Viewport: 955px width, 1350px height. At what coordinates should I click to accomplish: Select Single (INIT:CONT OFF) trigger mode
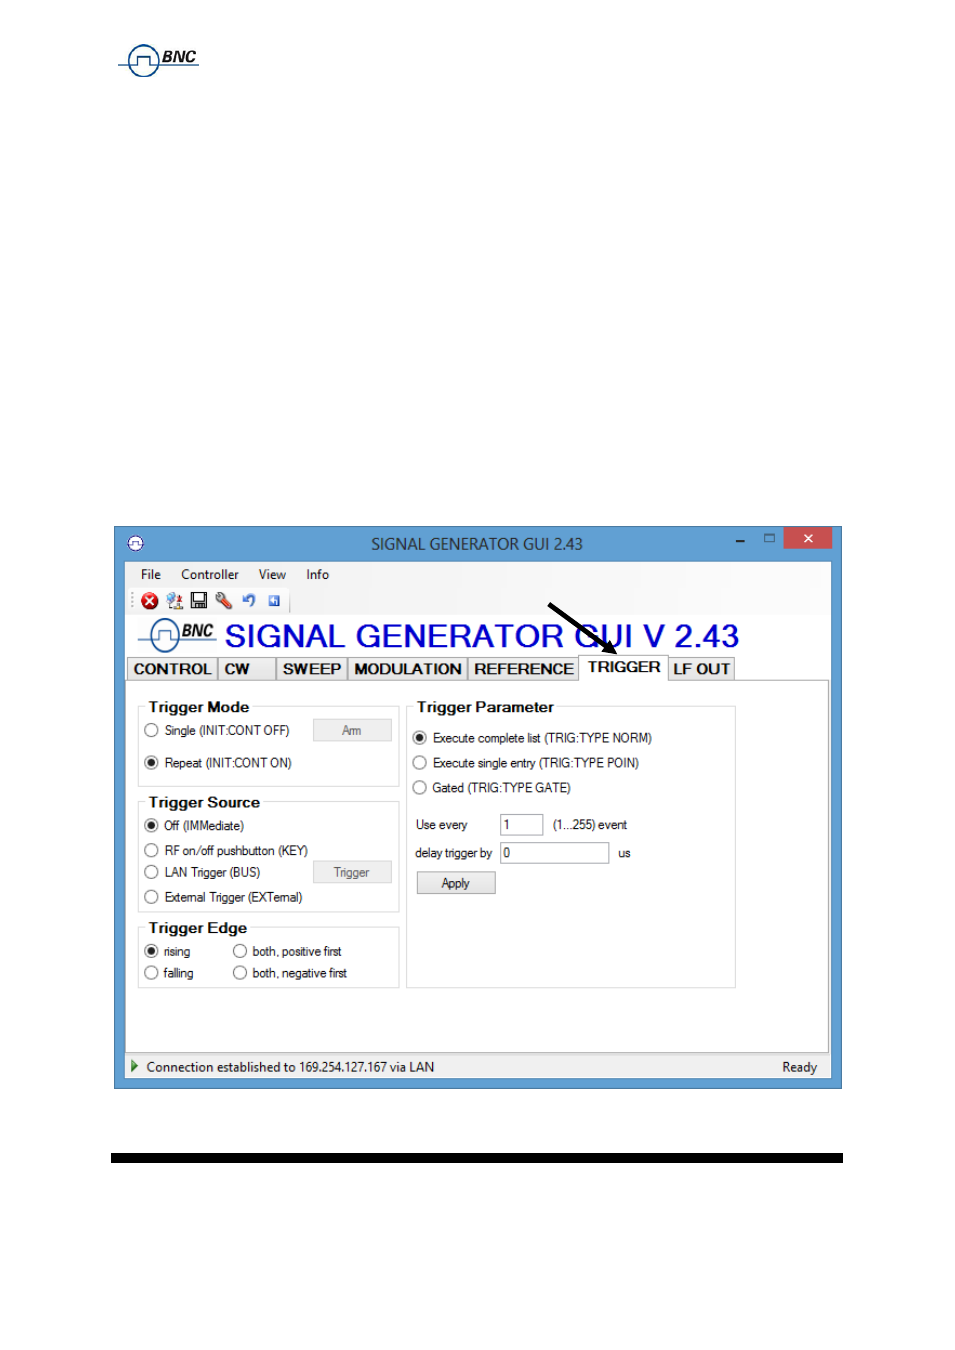pos(217,730)
